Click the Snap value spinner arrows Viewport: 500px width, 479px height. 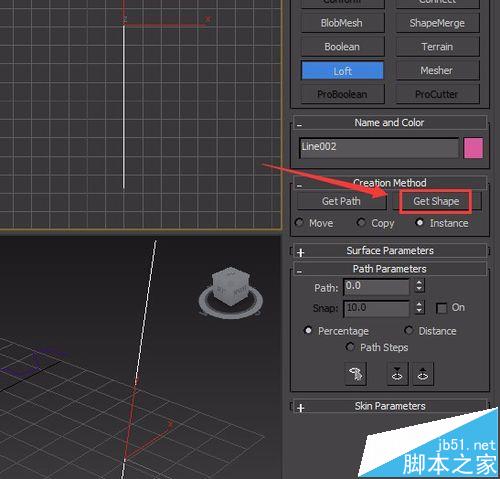tap(419, 308)
